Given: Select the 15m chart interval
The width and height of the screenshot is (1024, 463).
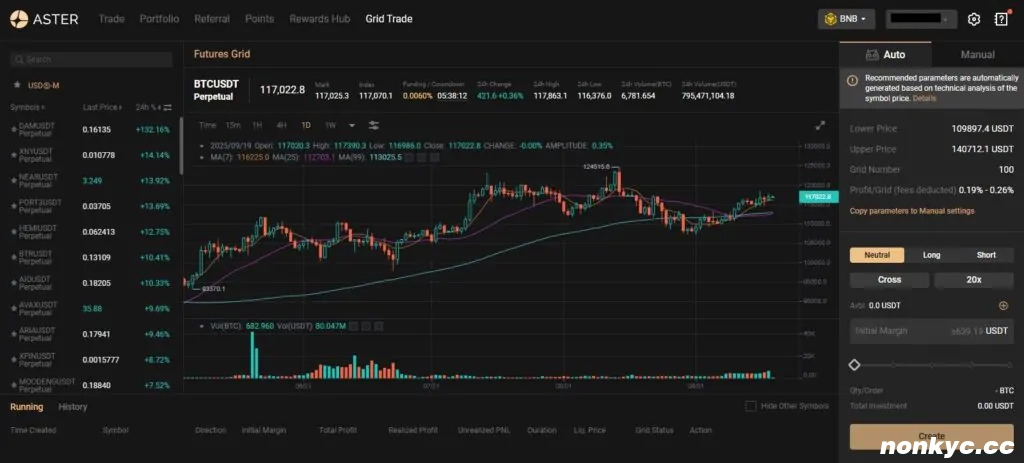Looking at the screenshot, I should tap(232, 125).
